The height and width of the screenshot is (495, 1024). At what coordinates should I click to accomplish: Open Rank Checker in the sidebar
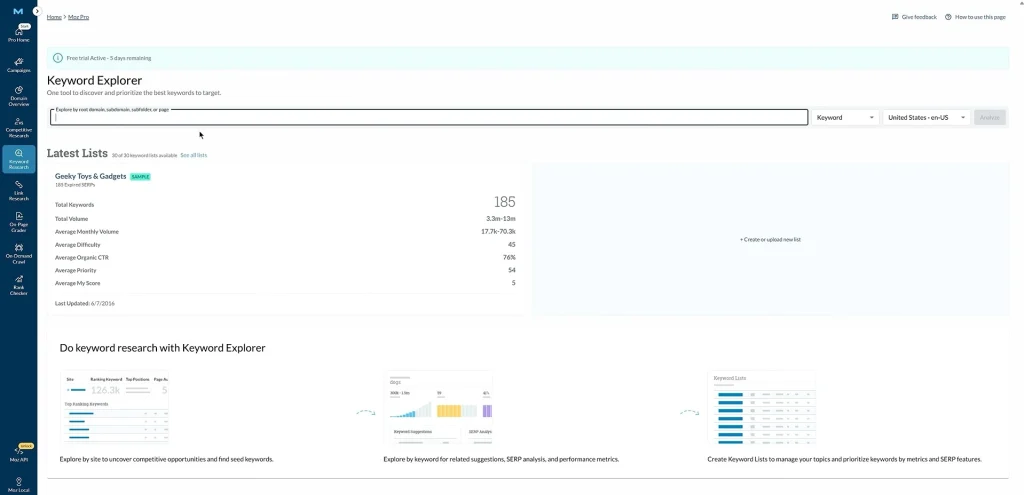click(18, 285)
